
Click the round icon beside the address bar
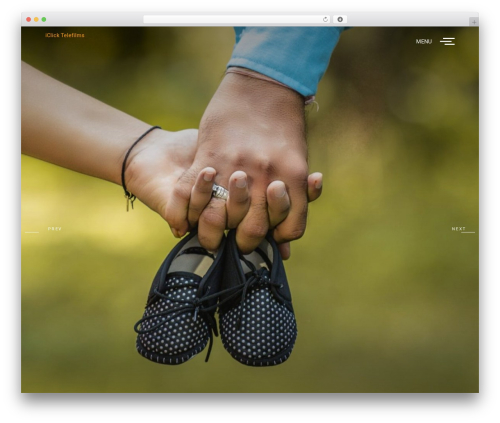point(340,20)
